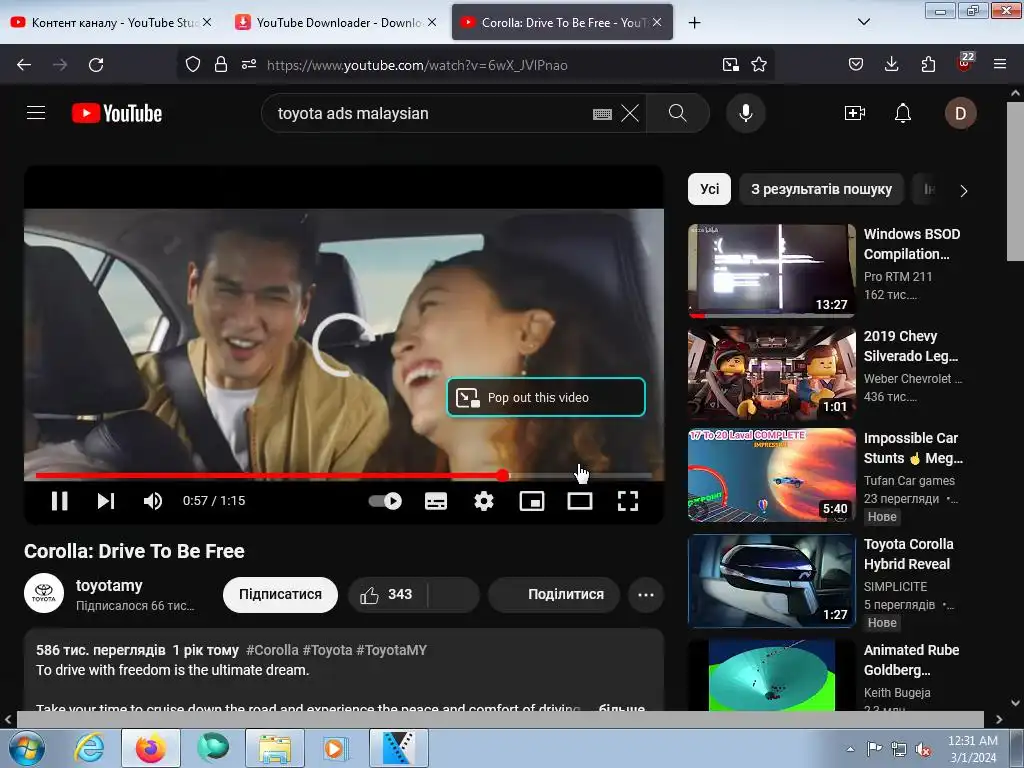1024x768 pixels.
Task: Switch to YouTube Downloader tab
Action: (x=336, y=22)
